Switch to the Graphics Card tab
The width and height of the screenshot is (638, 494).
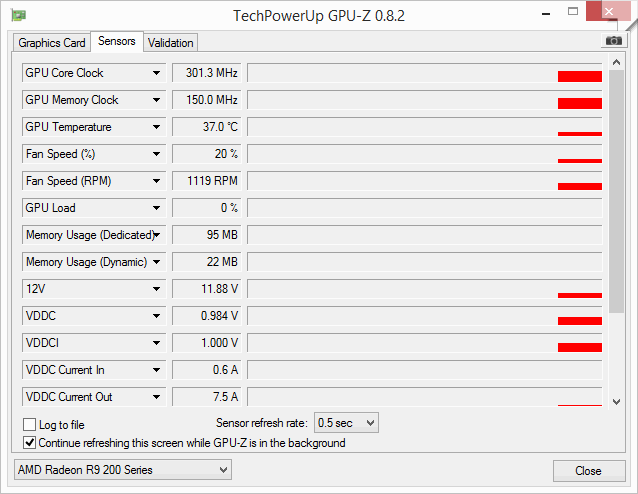point(52,43)
